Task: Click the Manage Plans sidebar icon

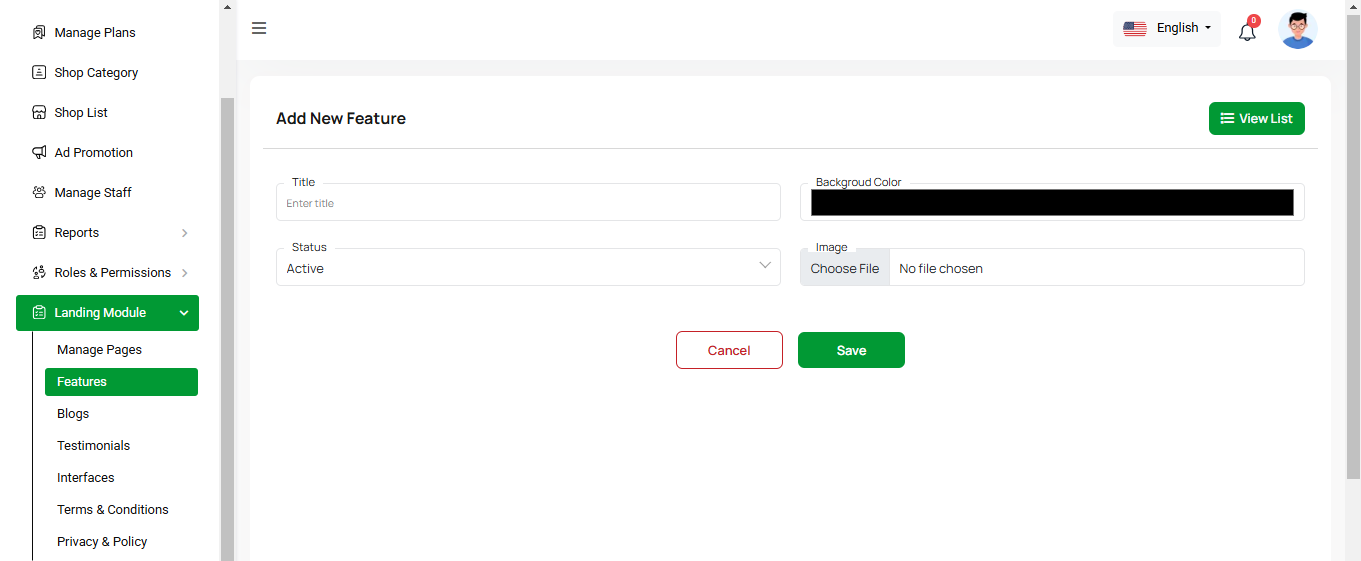Action: tap(39, 32)
